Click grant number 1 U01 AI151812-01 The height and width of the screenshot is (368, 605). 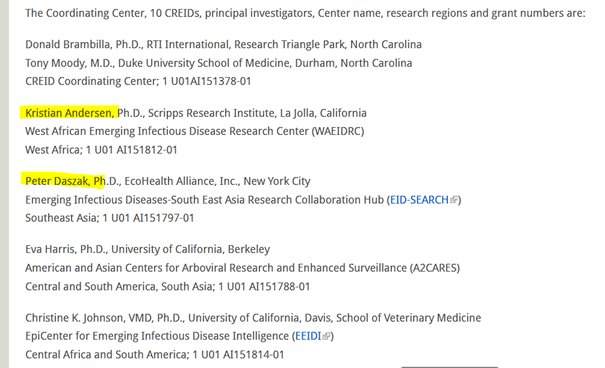point(131,150)
